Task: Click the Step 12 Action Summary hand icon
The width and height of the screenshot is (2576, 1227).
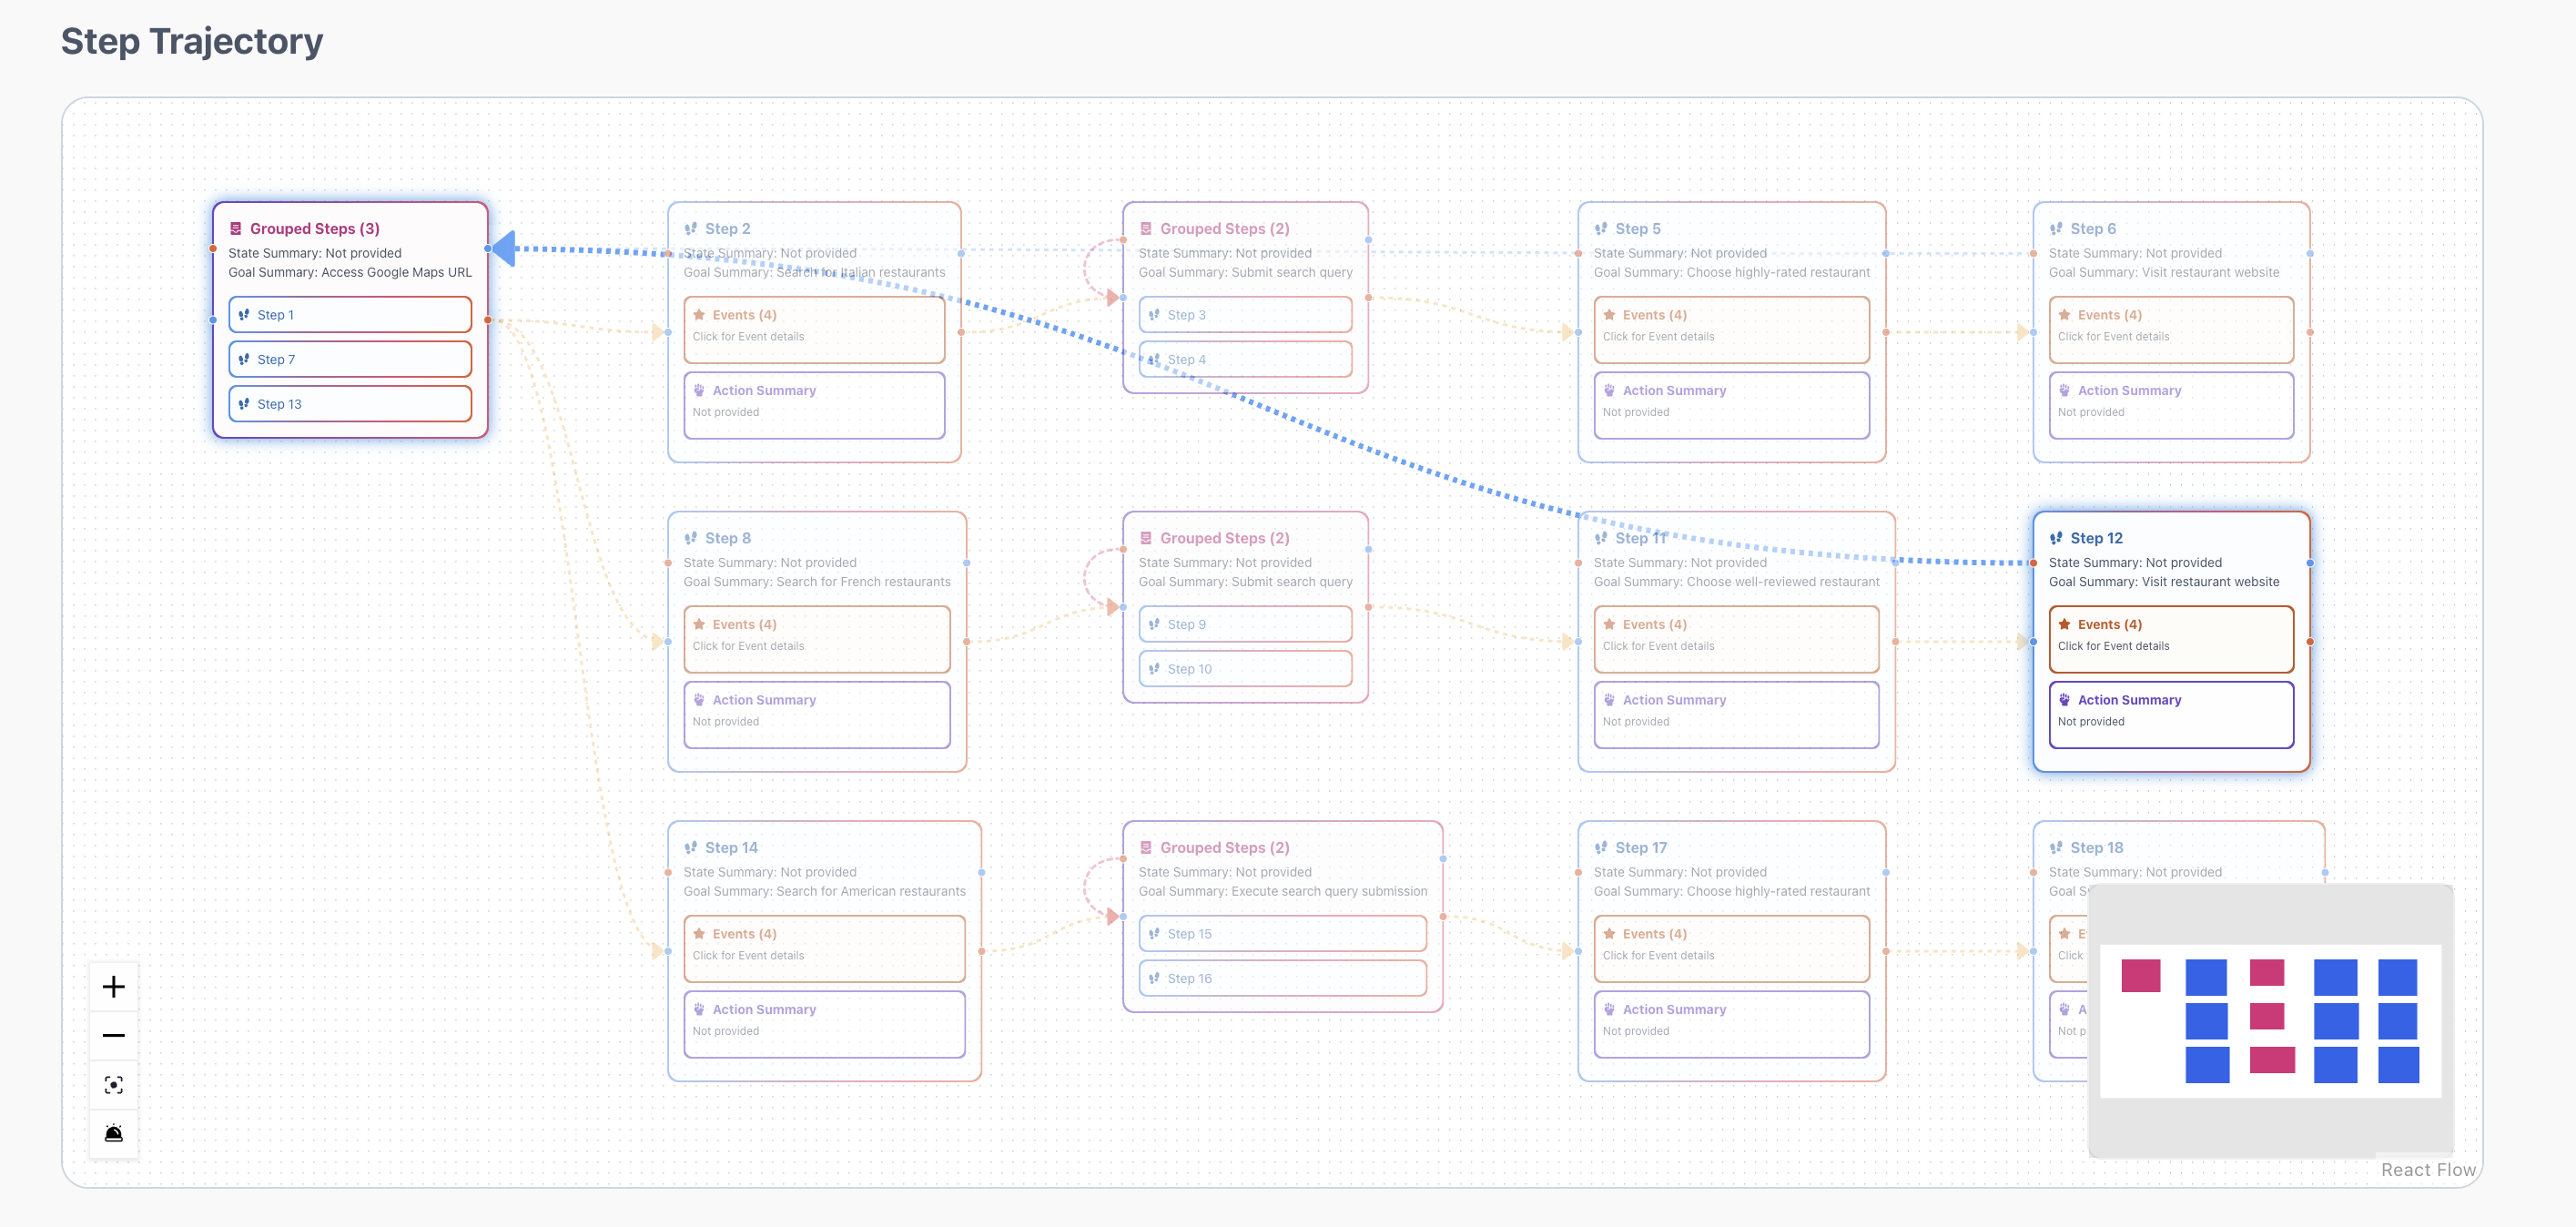Action: tap(2064, 700)
